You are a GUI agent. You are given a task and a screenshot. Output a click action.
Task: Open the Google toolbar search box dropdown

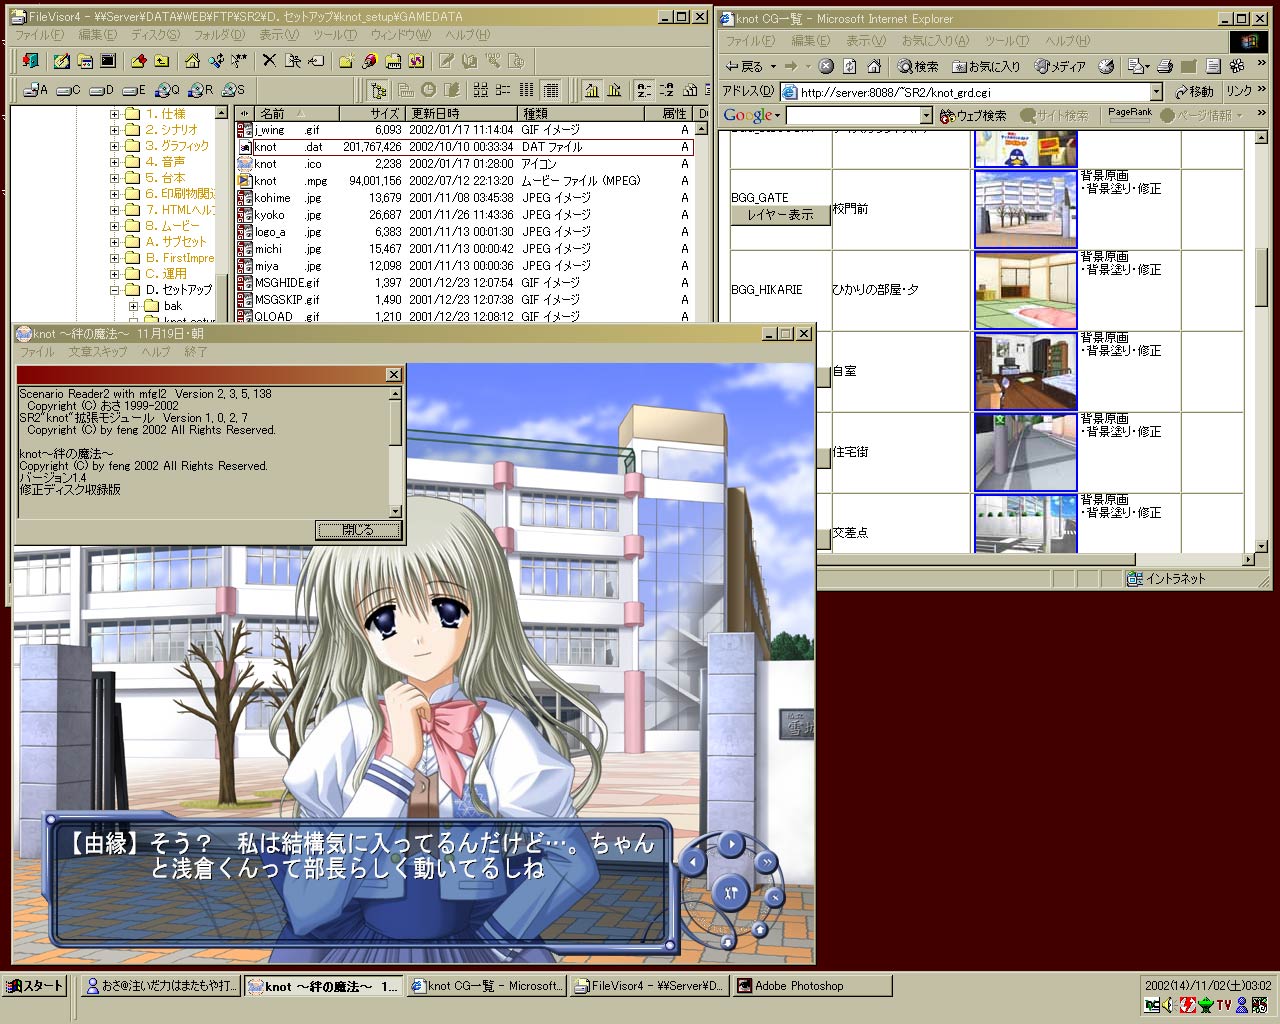pyautogui.click(x=926, y=116)
